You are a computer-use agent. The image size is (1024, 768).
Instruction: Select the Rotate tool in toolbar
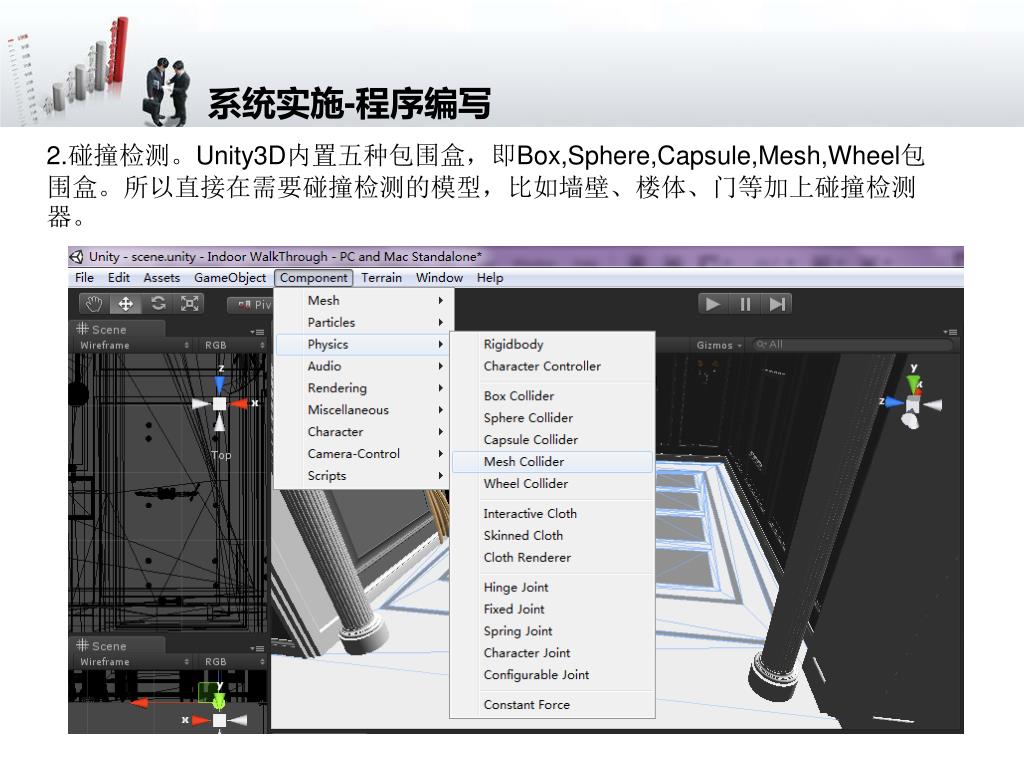pos(158,304)
